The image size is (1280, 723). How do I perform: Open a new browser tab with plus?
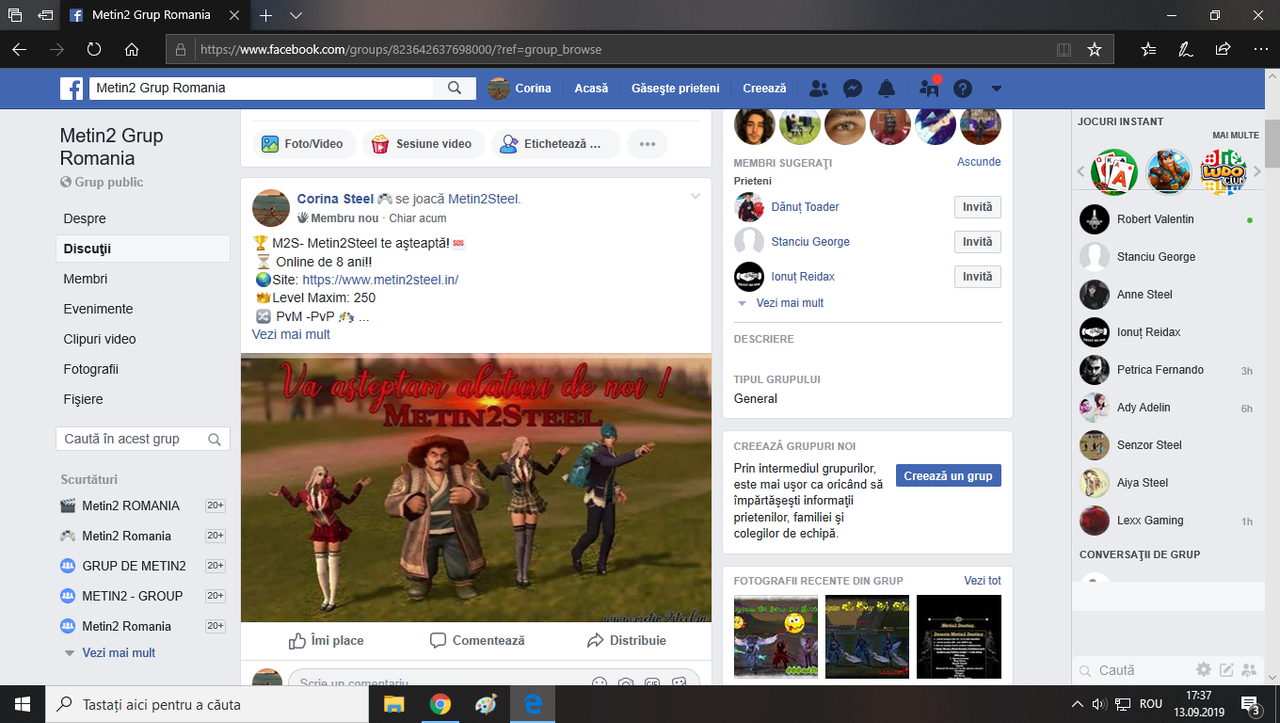[266, 16]
